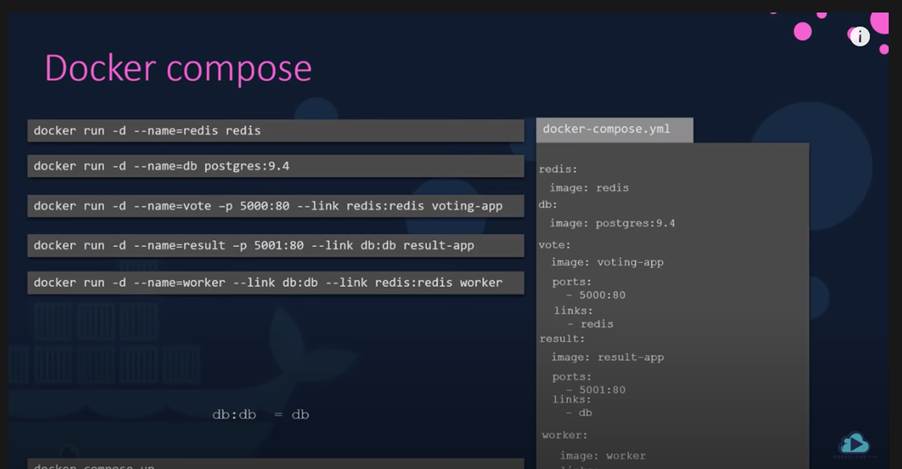Click the 'vote:' service key
Viewport: 902px width, 469px height.
point(555,245)
